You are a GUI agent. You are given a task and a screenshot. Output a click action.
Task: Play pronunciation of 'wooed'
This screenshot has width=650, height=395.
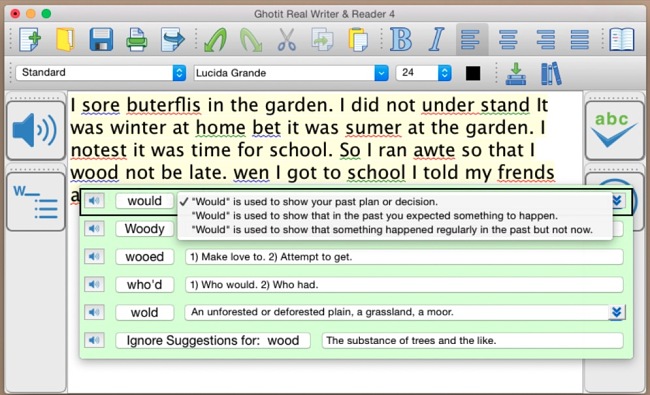pyautogui.click(x=94, y=257)
